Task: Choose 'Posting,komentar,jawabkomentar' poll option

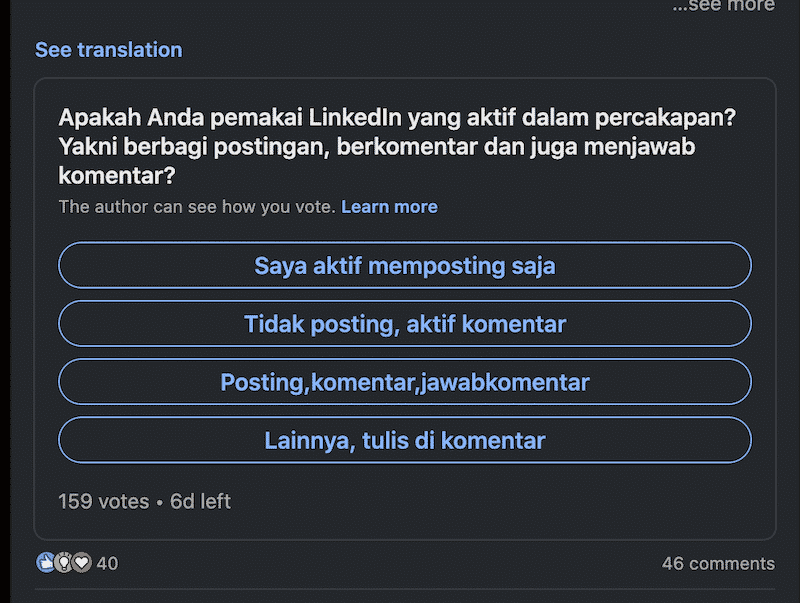Action: [x=405, y=382]
